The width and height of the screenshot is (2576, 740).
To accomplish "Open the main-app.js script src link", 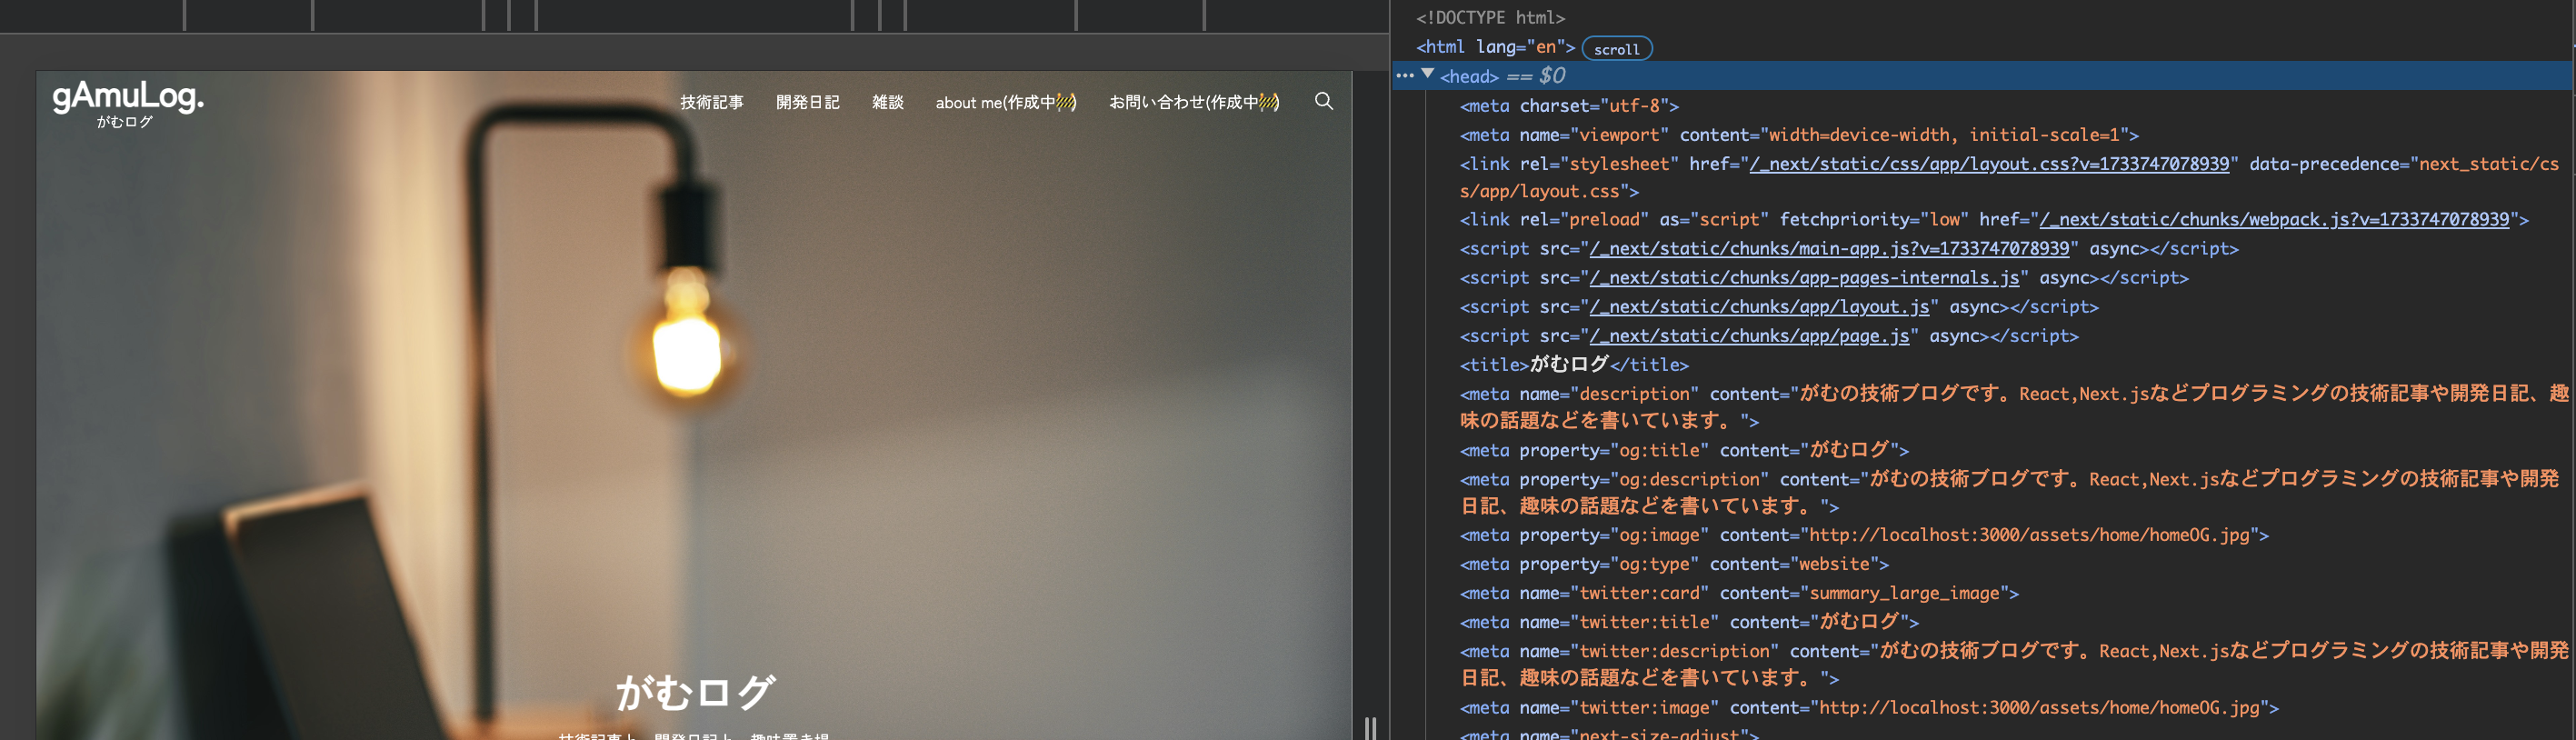I will pos(1828,249).
